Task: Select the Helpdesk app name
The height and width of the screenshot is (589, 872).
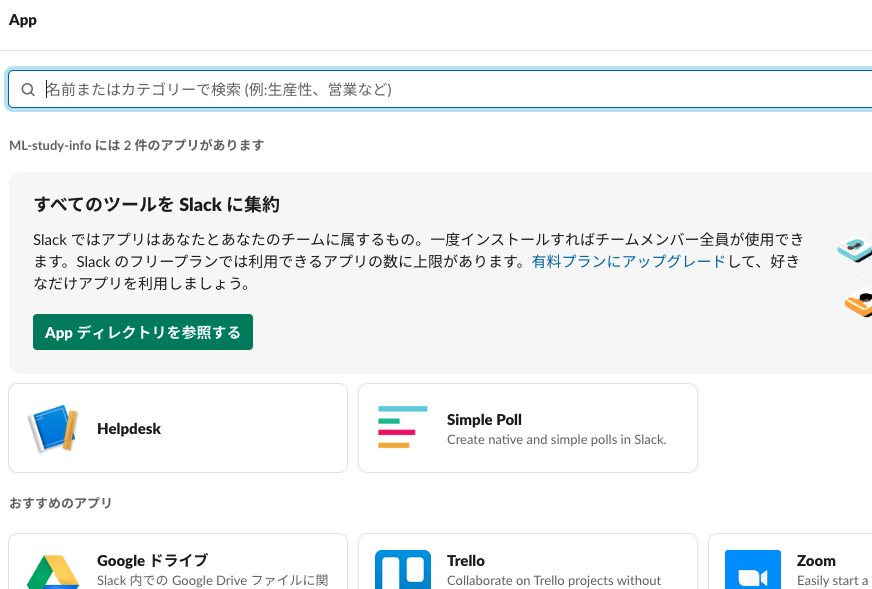Action: pyautogui.click(x=128, y=429)
